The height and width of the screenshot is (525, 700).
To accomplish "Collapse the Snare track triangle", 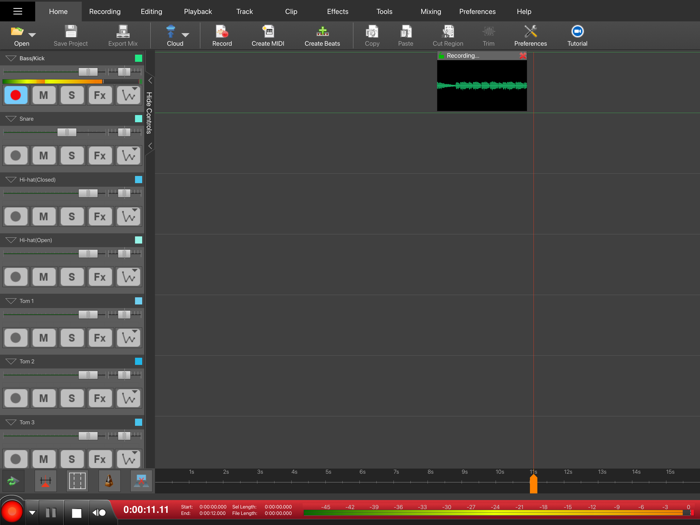I will (11, 119).
